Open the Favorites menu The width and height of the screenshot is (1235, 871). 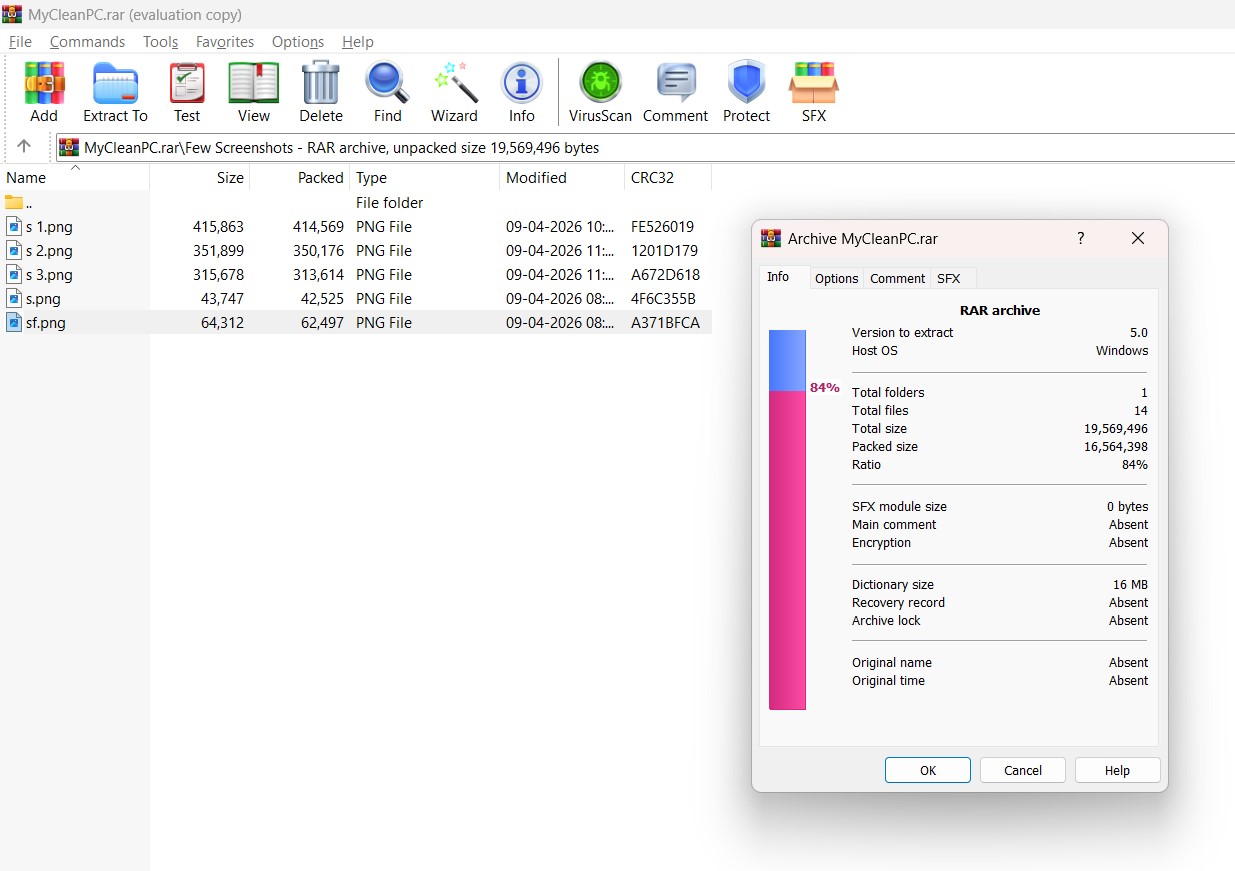pos(225,42)
